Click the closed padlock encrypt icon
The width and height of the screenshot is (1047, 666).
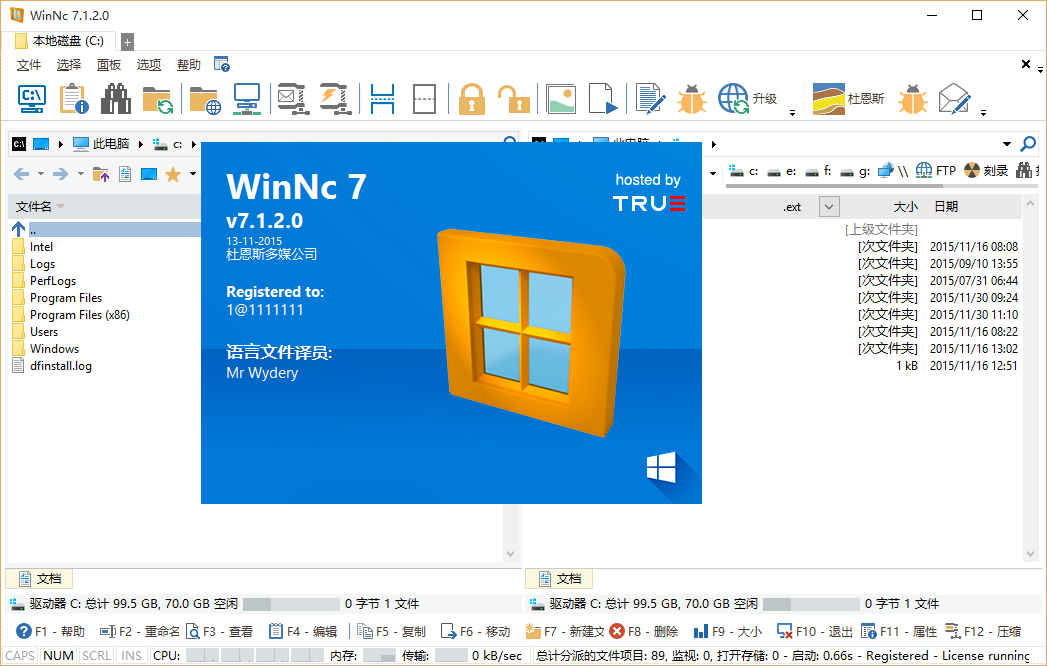pyautogui.click(x=471, y=99)
